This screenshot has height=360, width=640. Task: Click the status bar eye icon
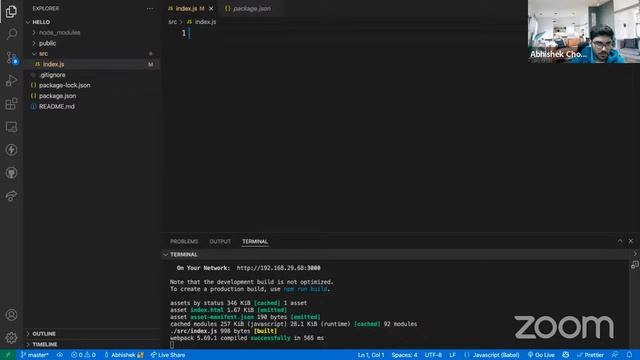(x=60, y=355)
